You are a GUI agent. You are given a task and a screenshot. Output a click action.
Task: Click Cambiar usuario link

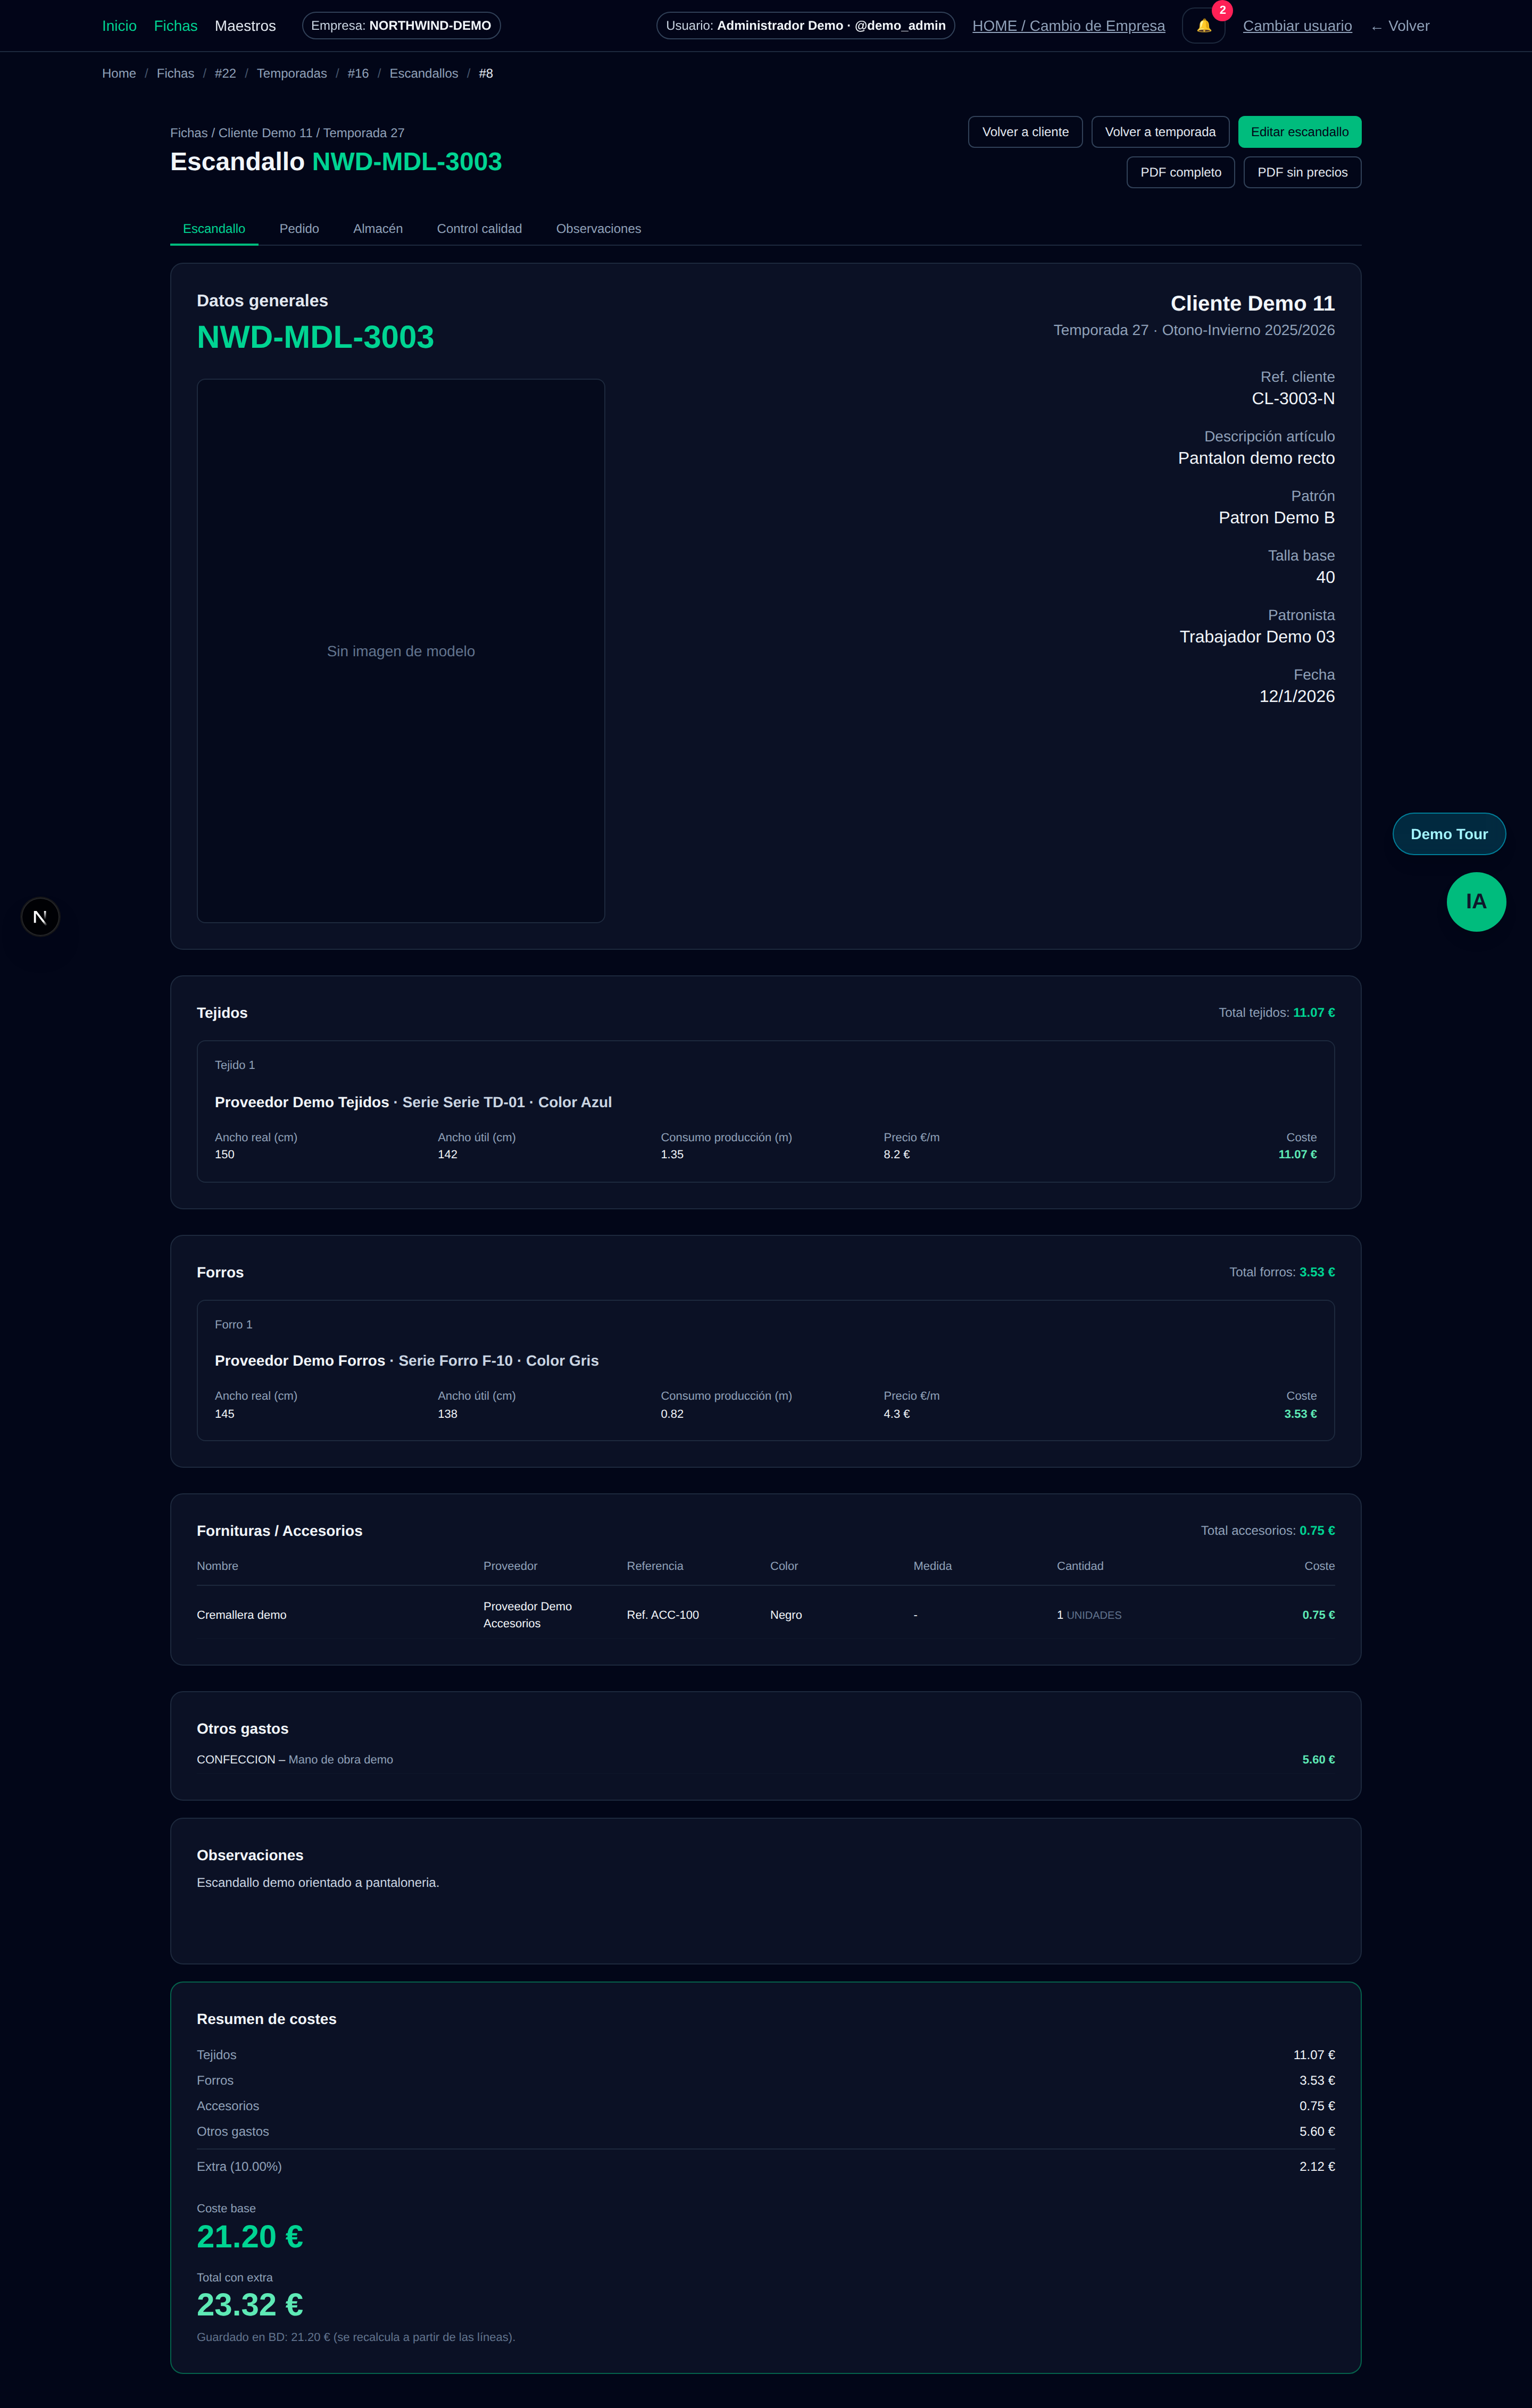1296,26
